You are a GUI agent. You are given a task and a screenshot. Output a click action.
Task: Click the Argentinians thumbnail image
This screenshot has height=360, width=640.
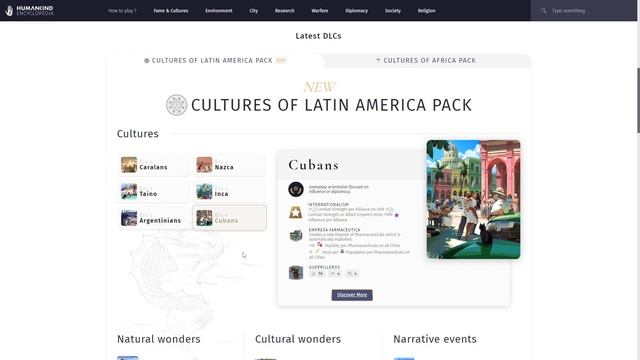pyautogui.click(x=129, y=218)
